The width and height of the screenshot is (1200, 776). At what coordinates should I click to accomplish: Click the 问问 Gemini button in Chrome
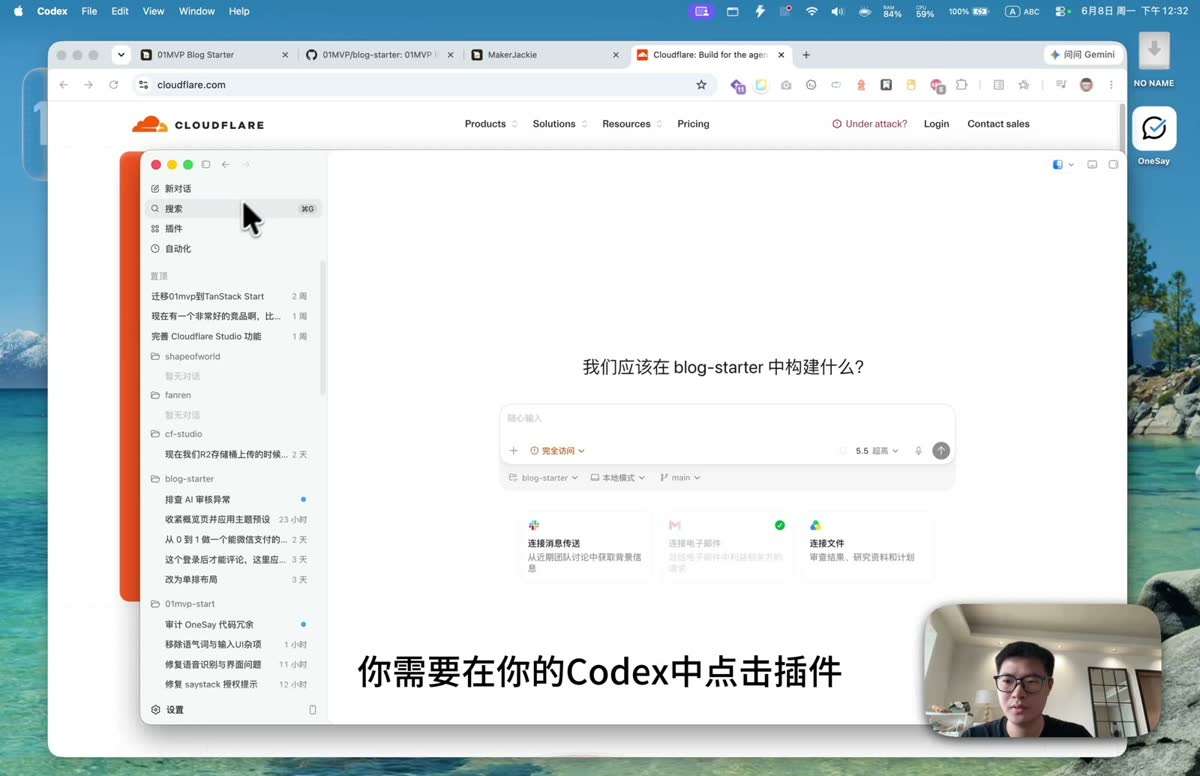point(1082,55)
